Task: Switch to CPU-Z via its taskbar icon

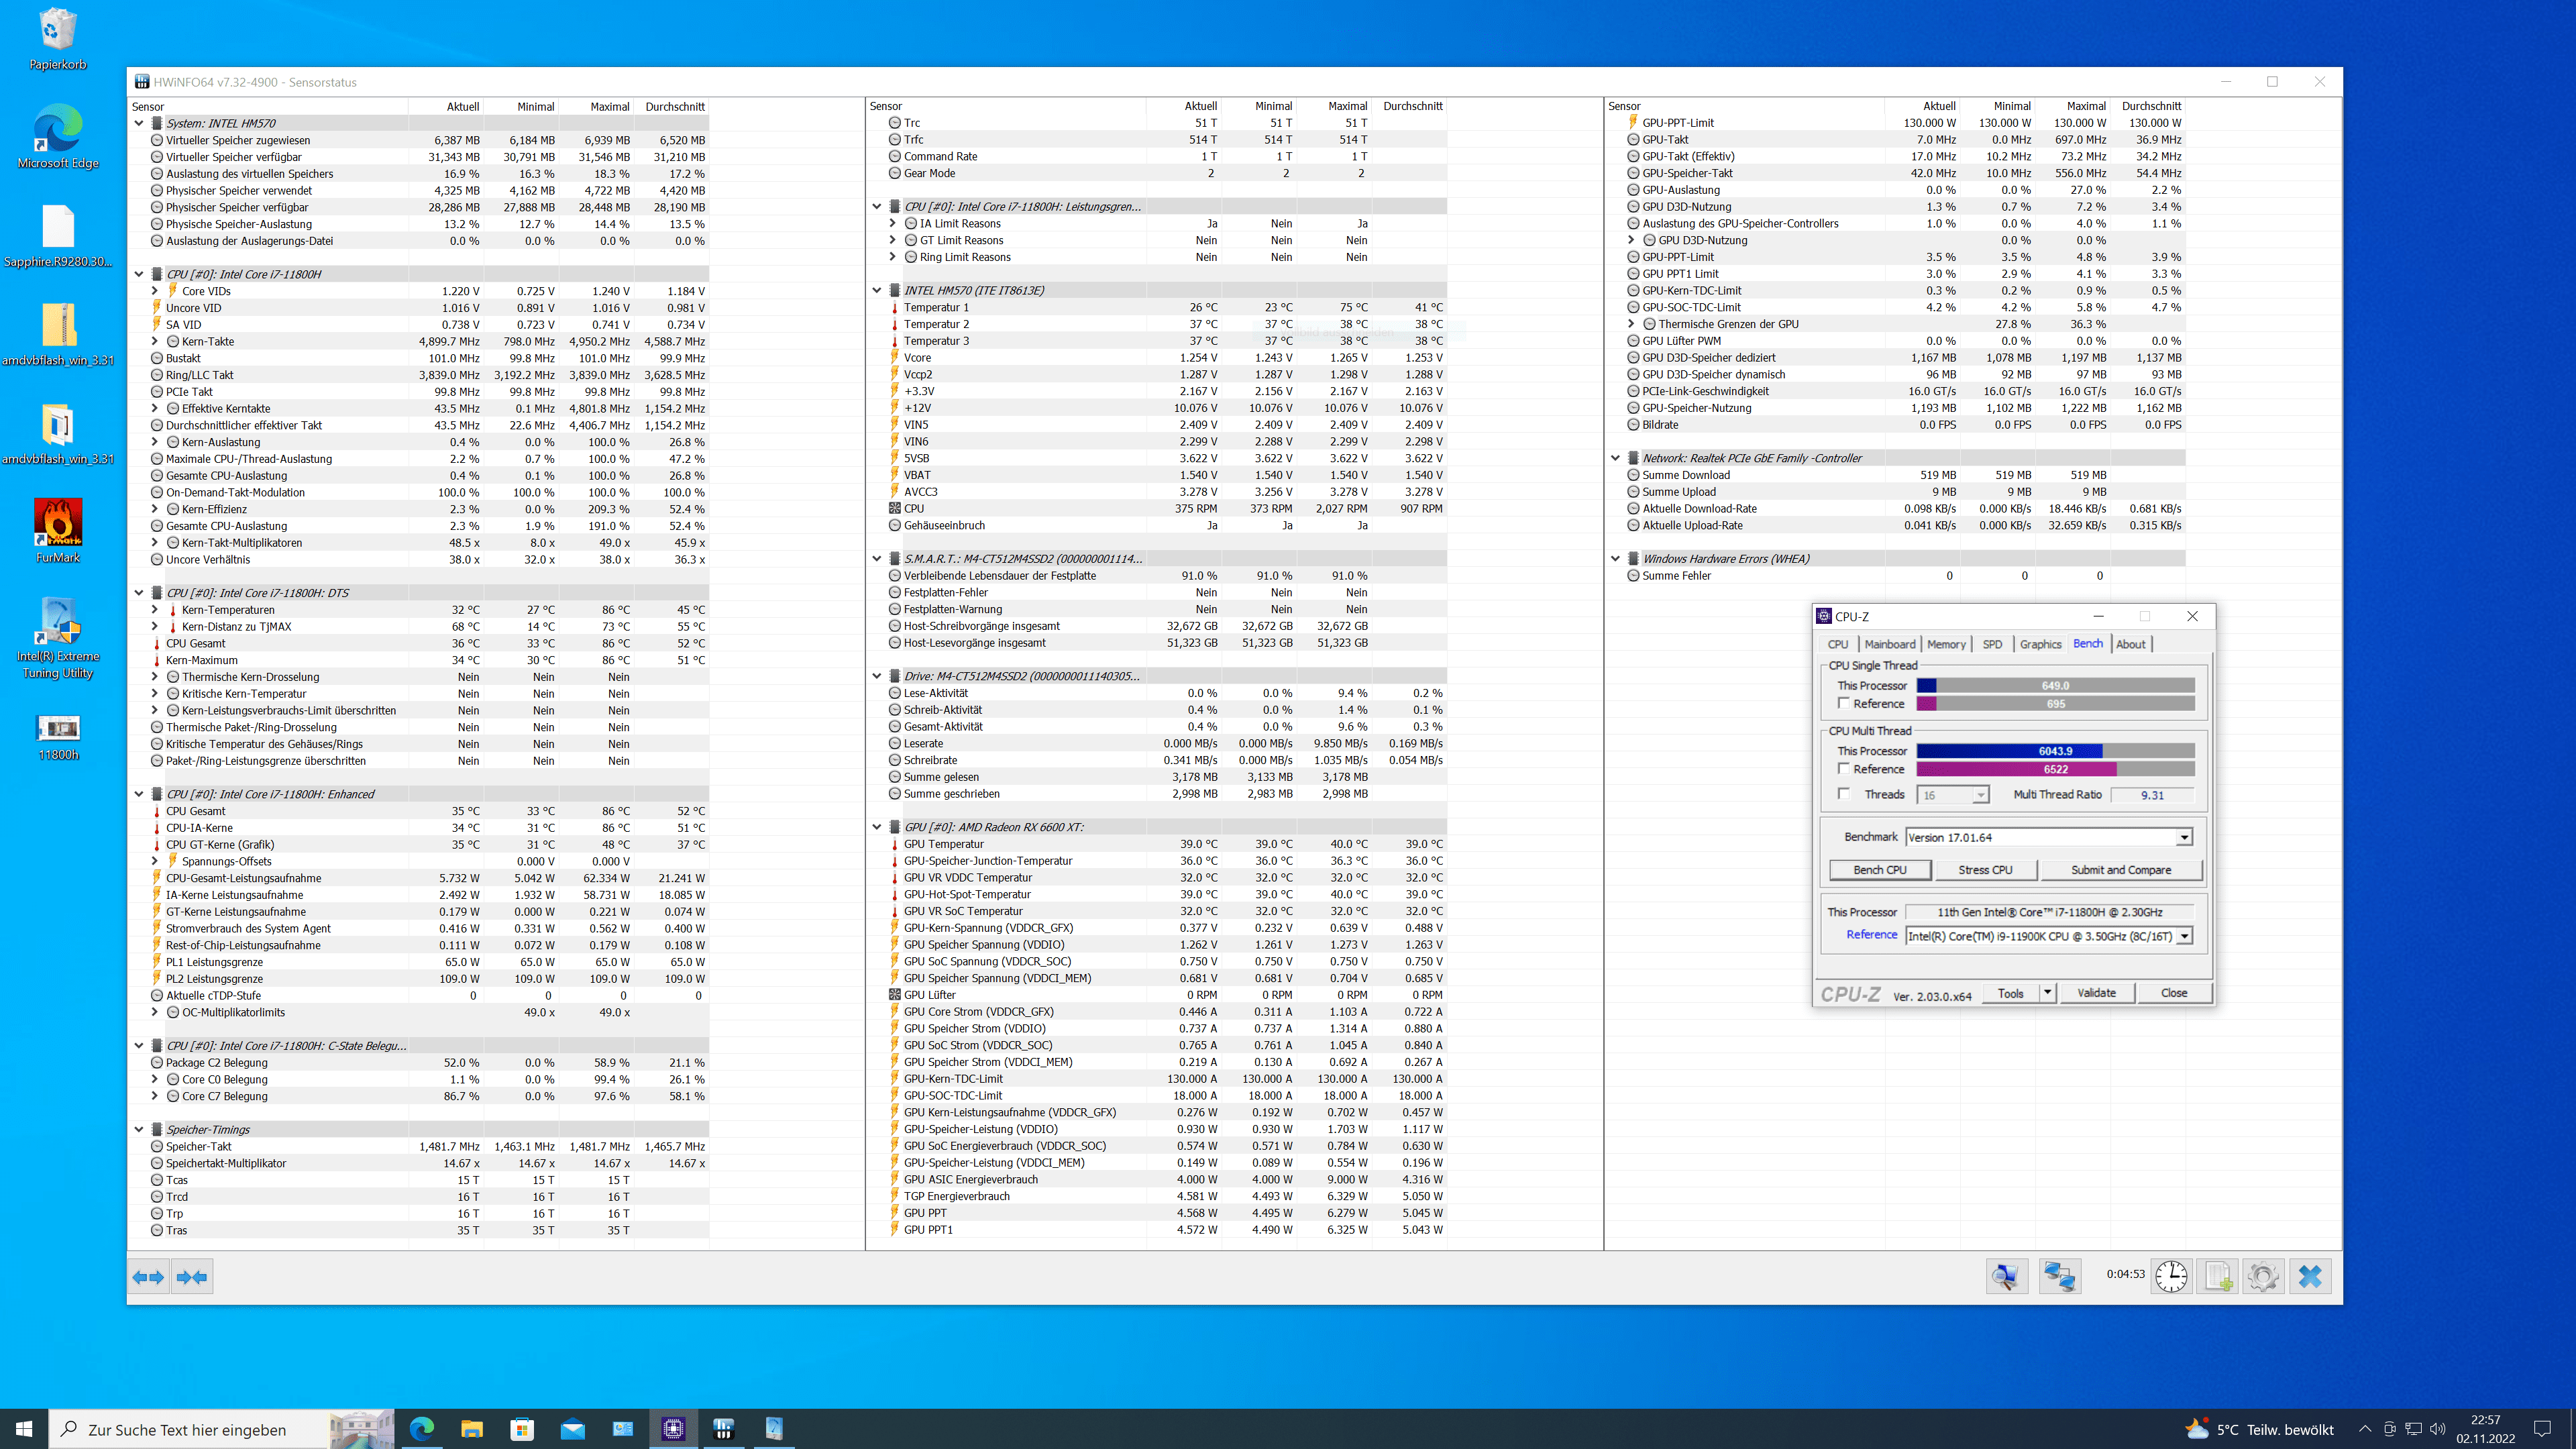Action: click(x=673, y=1429)
